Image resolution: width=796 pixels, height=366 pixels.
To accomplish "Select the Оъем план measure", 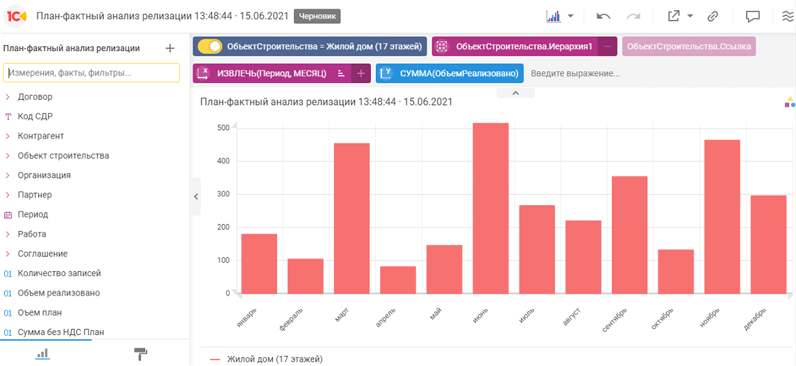I will (40, 313).
